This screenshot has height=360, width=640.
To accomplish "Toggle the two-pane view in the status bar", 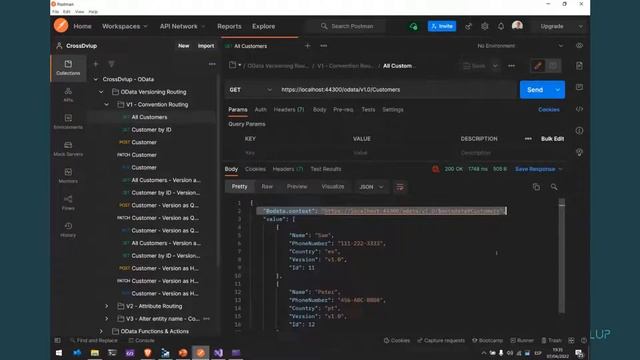I will 571,340.
